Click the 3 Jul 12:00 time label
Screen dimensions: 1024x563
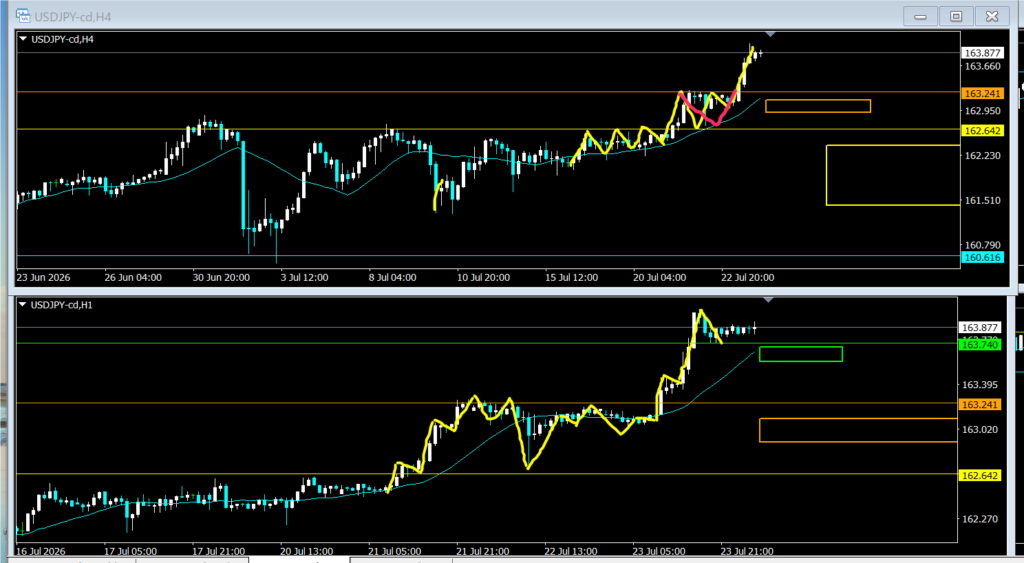304,278
